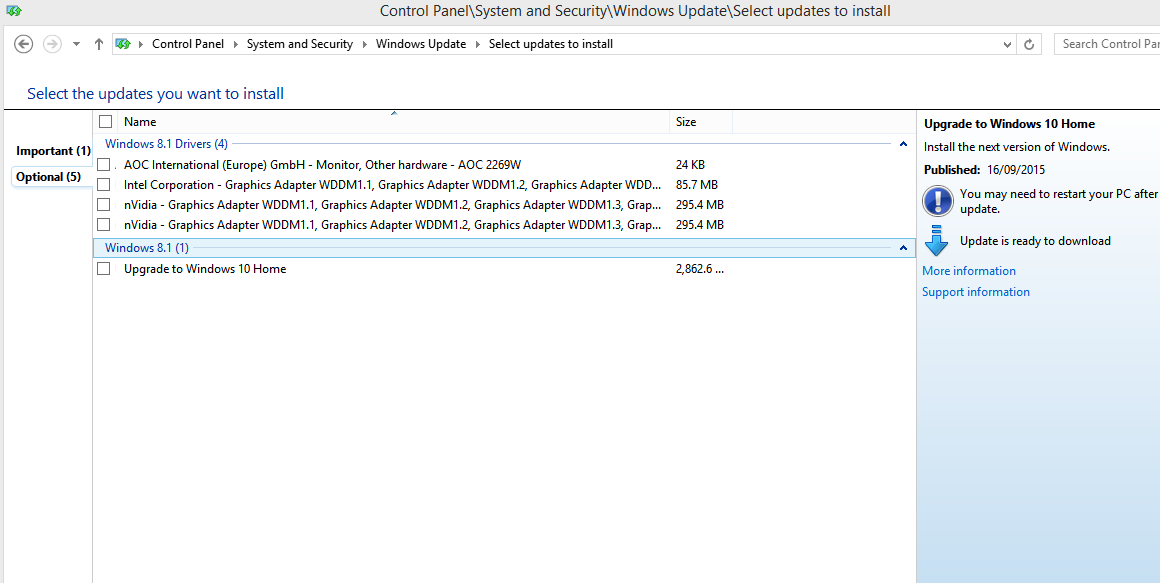Viewport: 1160px width, 583px height.
Task: Select the AOC International monitor driver row
Action: [504, 164]
